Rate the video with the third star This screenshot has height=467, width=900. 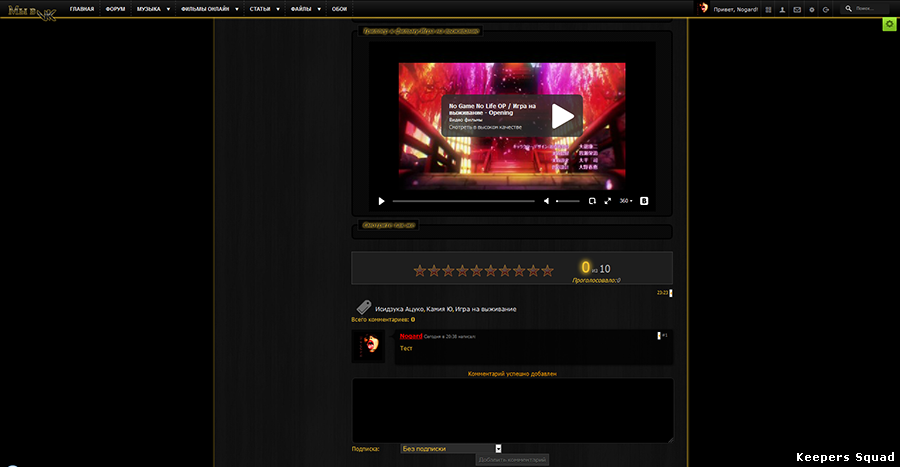pos(448,270)
